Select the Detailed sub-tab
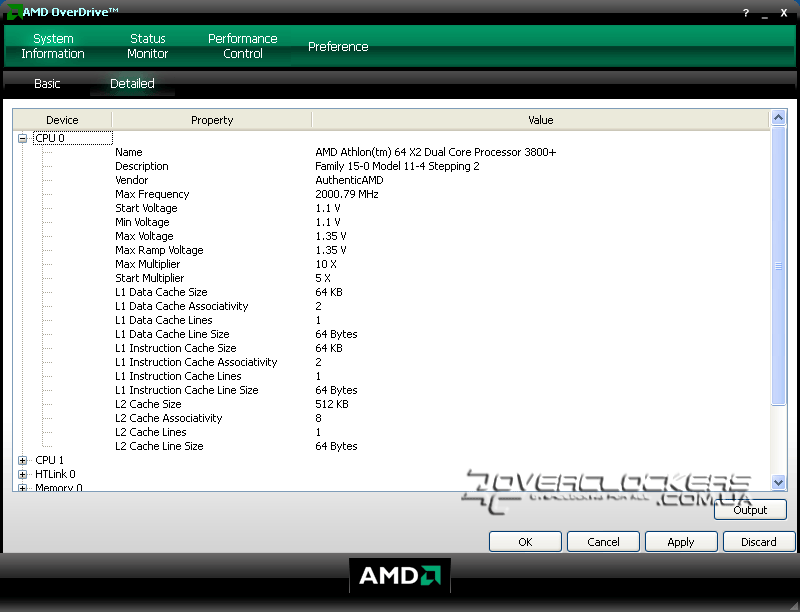800x612 pixels. [132, 84]
